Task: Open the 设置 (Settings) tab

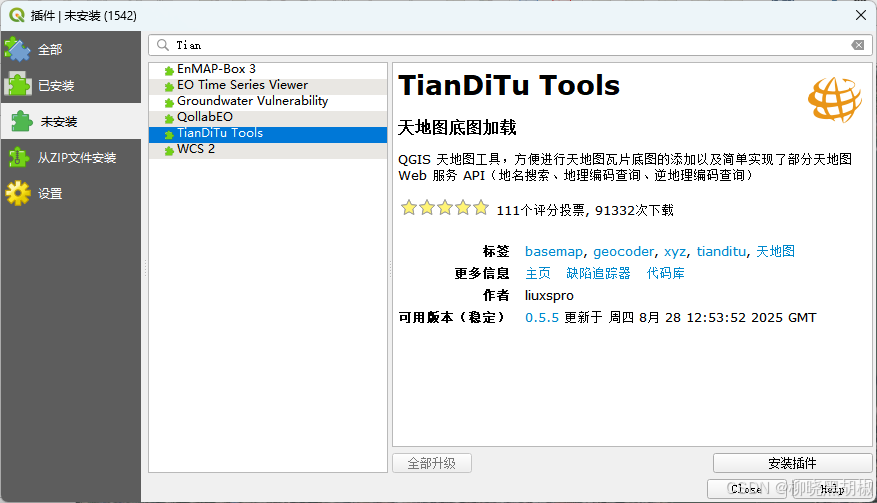Action: point(70,194)
